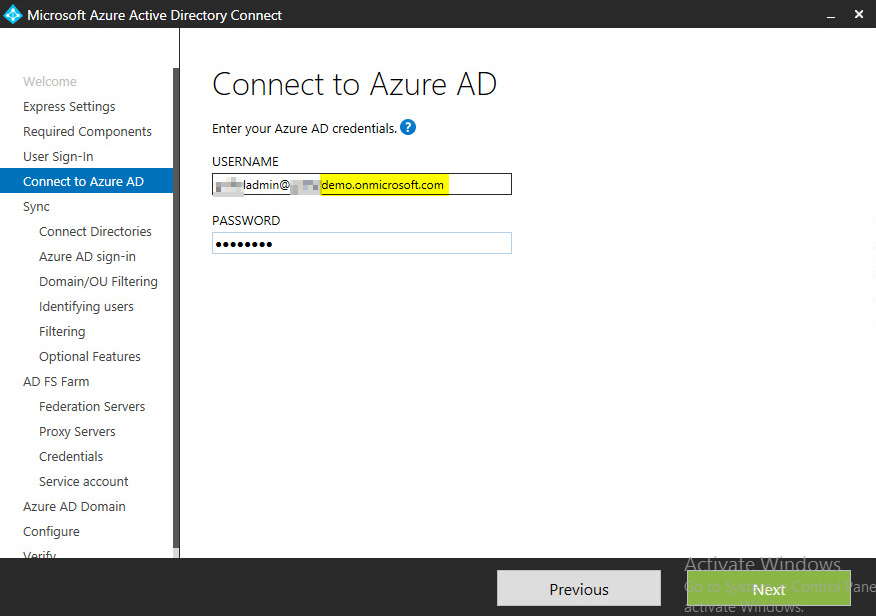Image resolution: width=876 pixels, height=616 pixels.
Task: Click the sidebar vertical scrollbar
Action: [176, 300]
